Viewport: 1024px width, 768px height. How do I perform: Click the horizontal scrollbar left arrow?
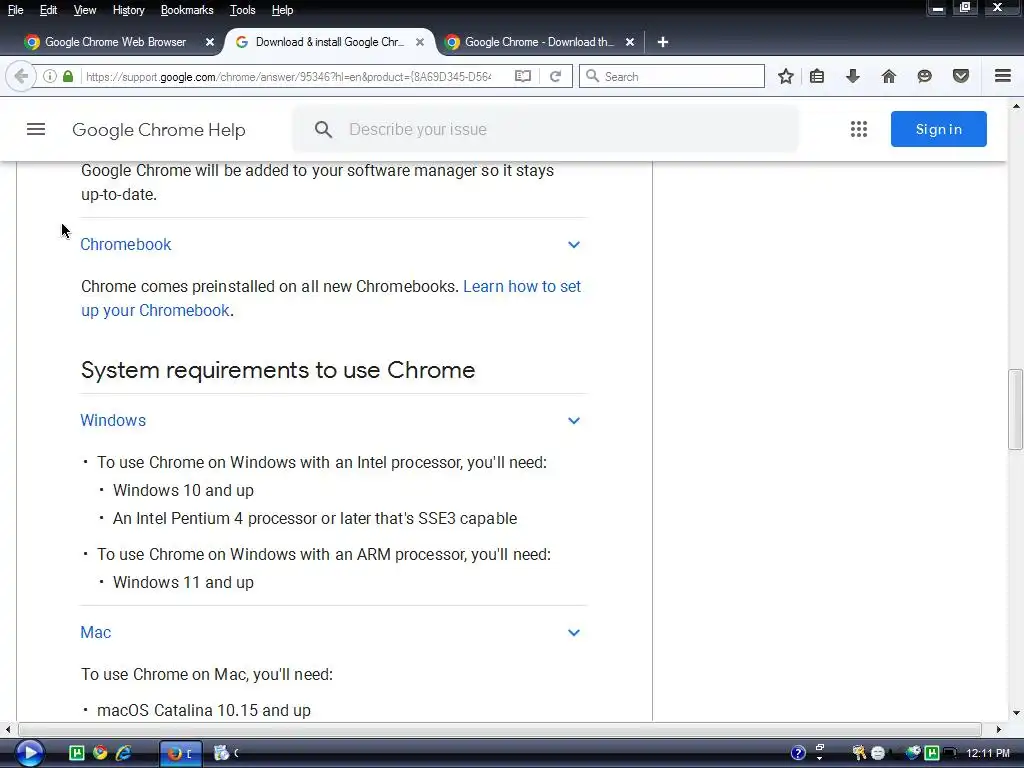(8, 729)
